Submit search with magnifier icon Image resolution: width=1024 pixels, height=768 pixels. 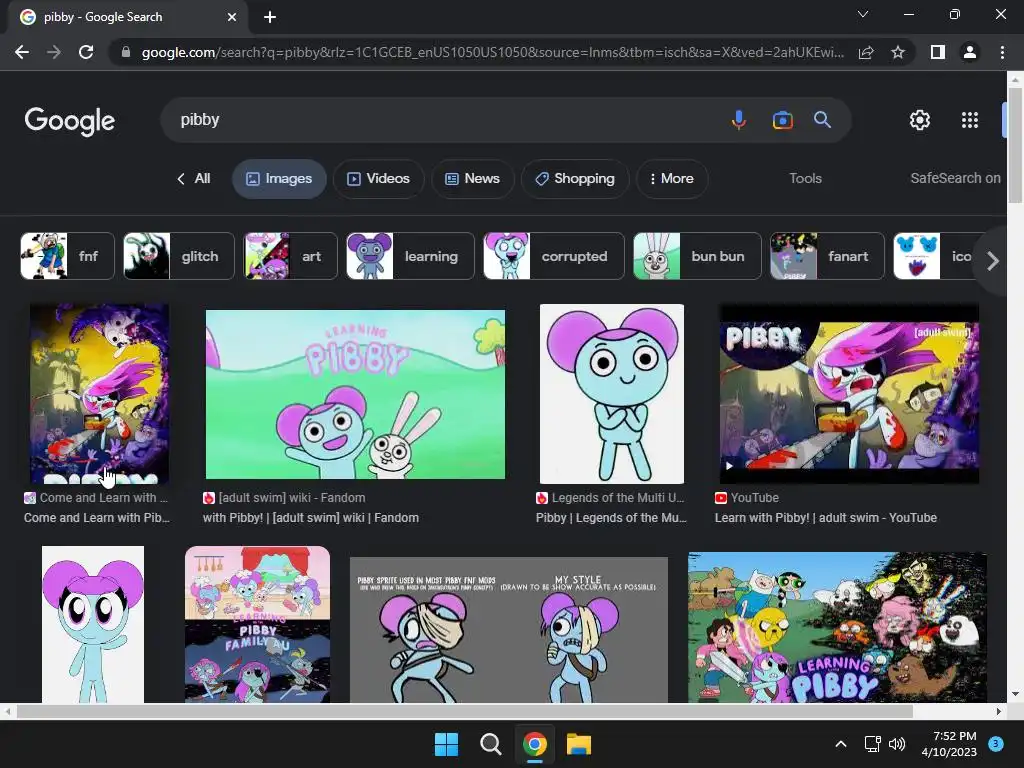pyautogui.click(x=822, y=120)
